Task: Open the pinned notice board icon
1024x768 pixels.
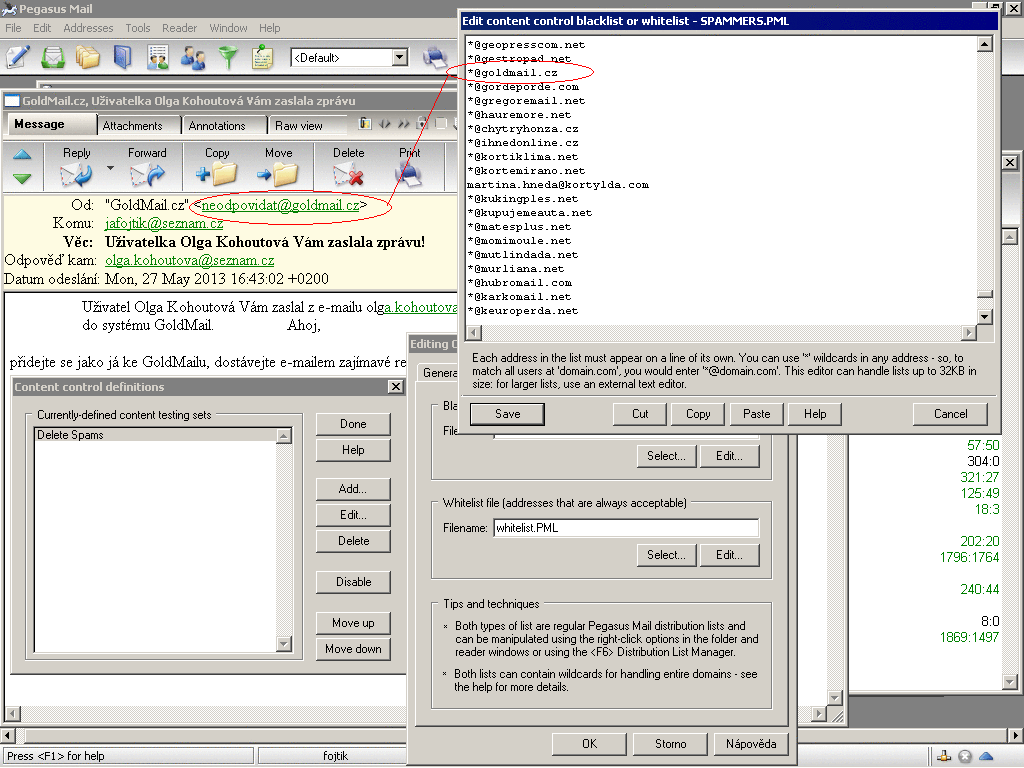Action: coord(263,57)
